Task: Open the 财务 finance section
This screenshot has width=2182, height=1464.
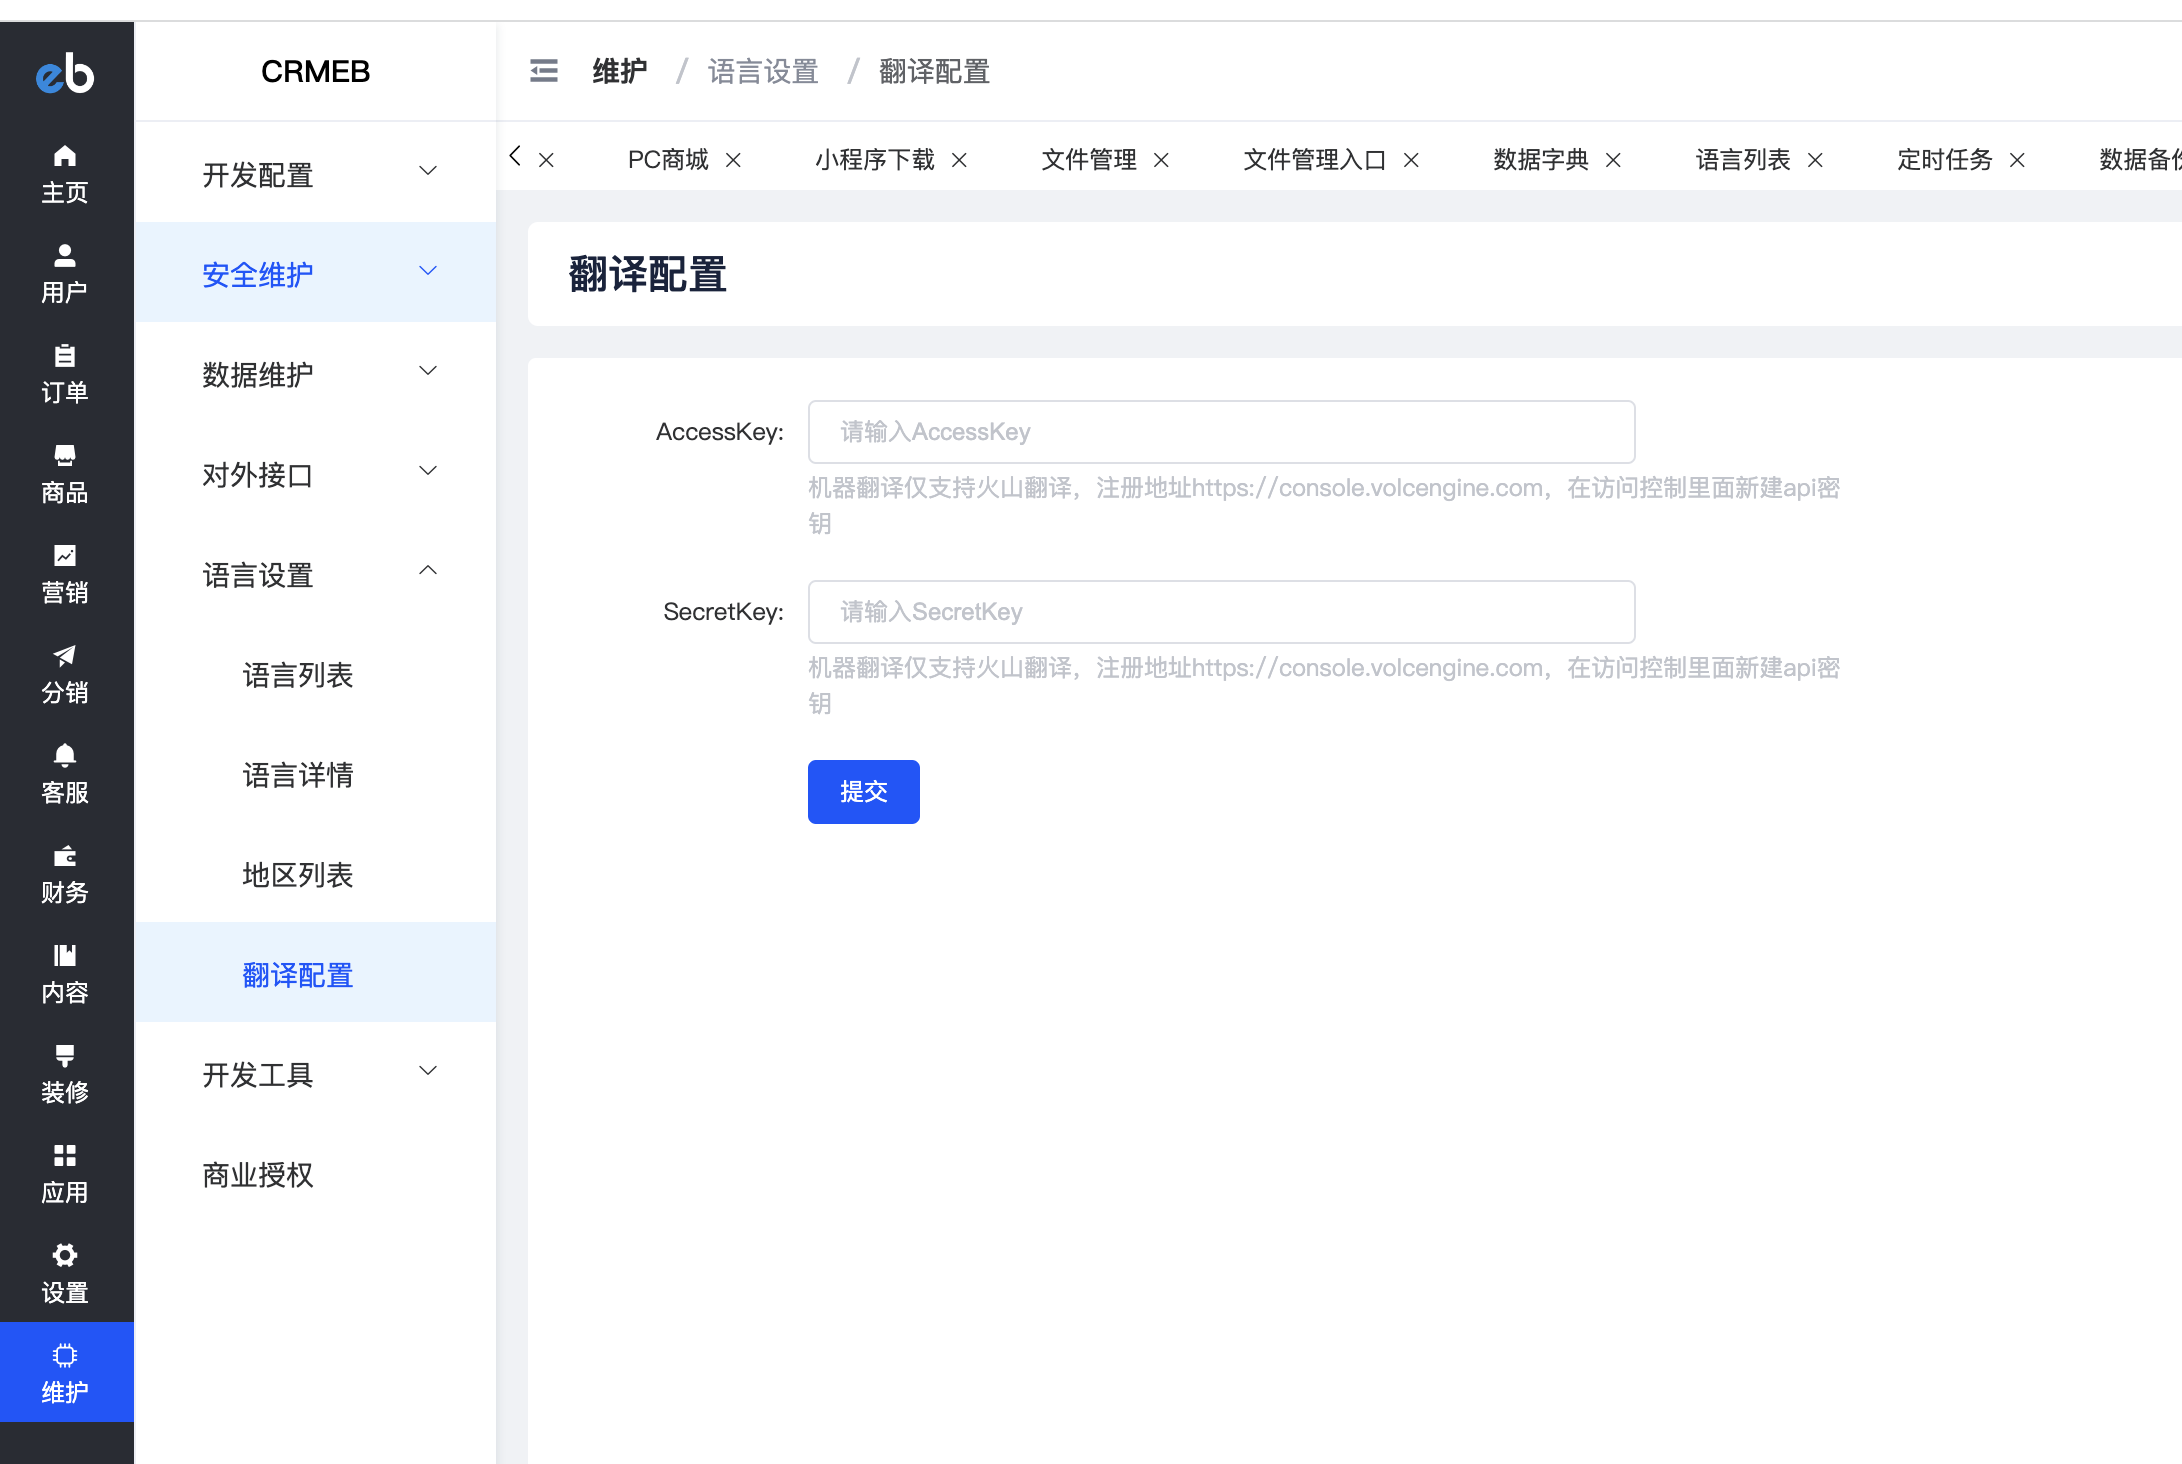Action: [65, 874]
